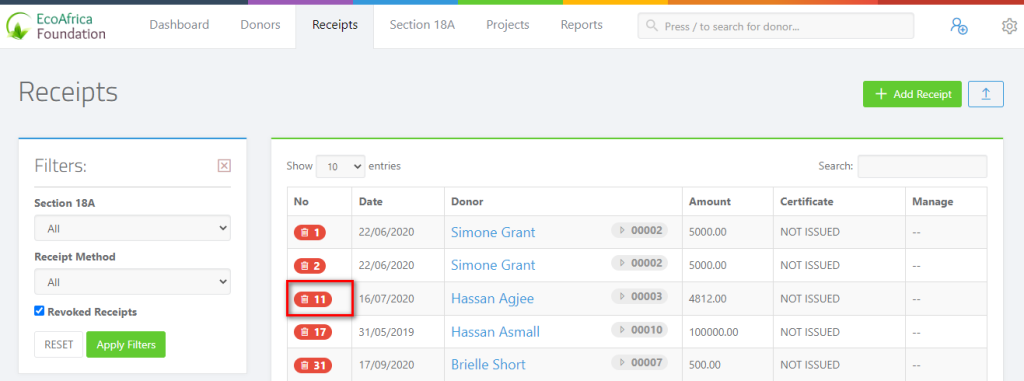Click NOT ISSUED in Brielle Short row
Image resolution: width=1024 pixels, height=381 pixels.
810,365
